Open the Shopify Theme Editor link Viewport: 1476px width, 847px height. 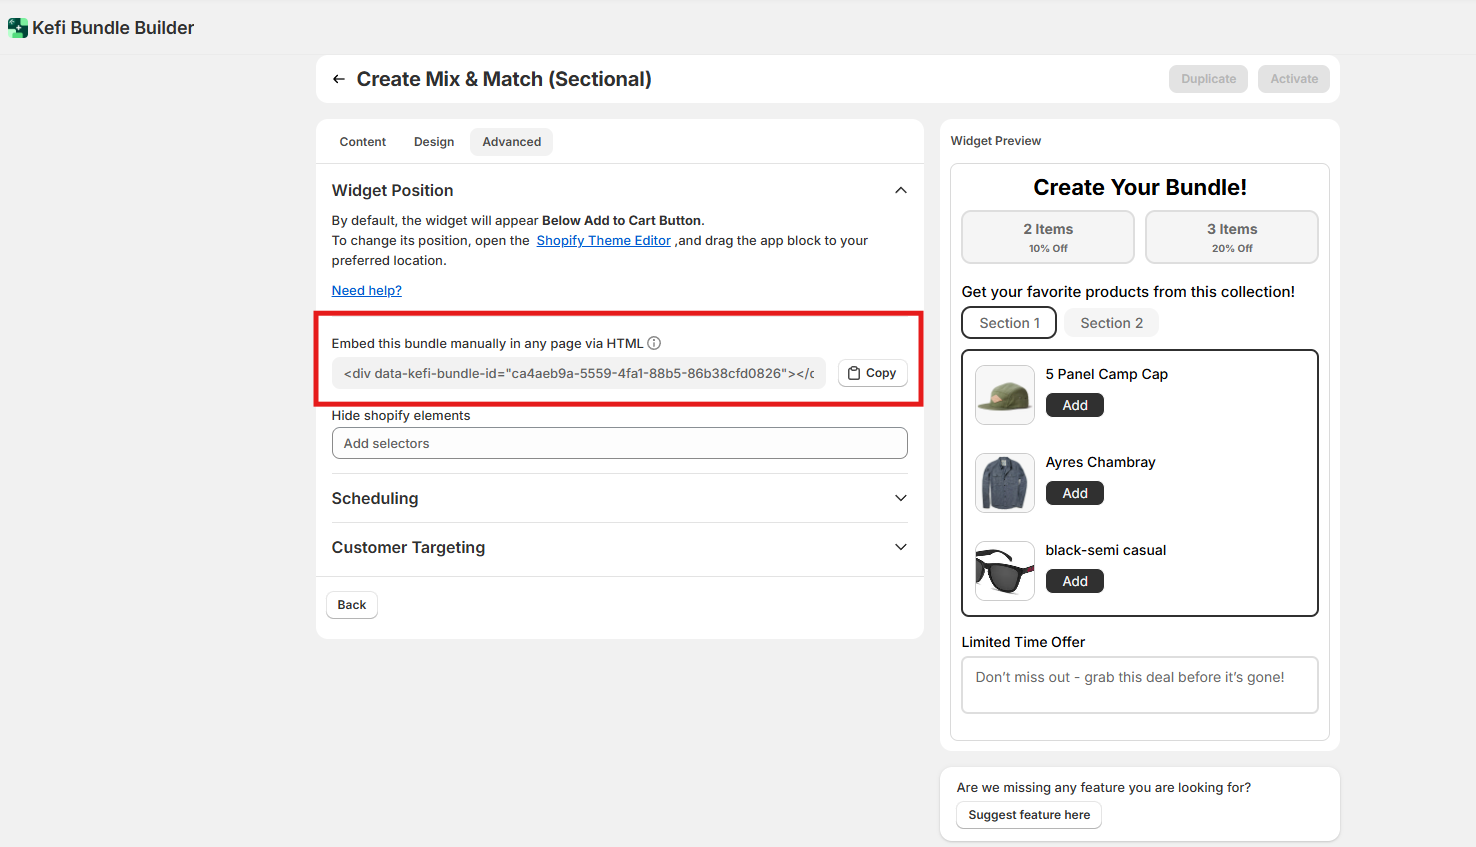[x=603, y=240]
